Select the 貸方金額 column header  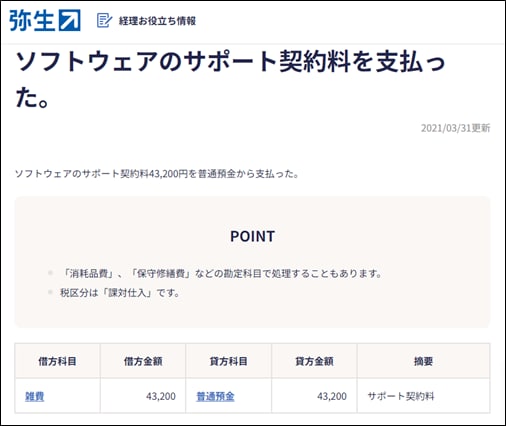coord(314,361)
